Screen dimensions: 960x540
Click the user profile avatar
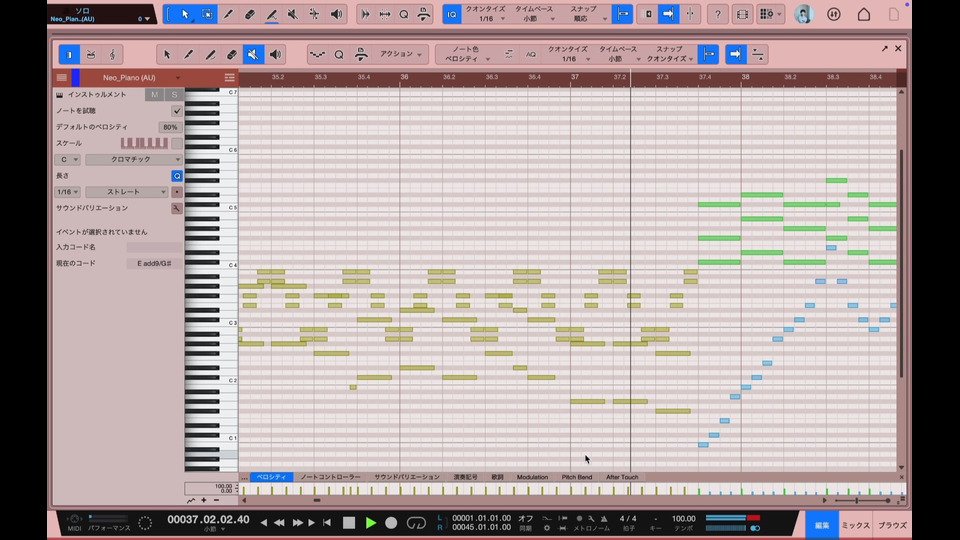(x=803, y=14)
